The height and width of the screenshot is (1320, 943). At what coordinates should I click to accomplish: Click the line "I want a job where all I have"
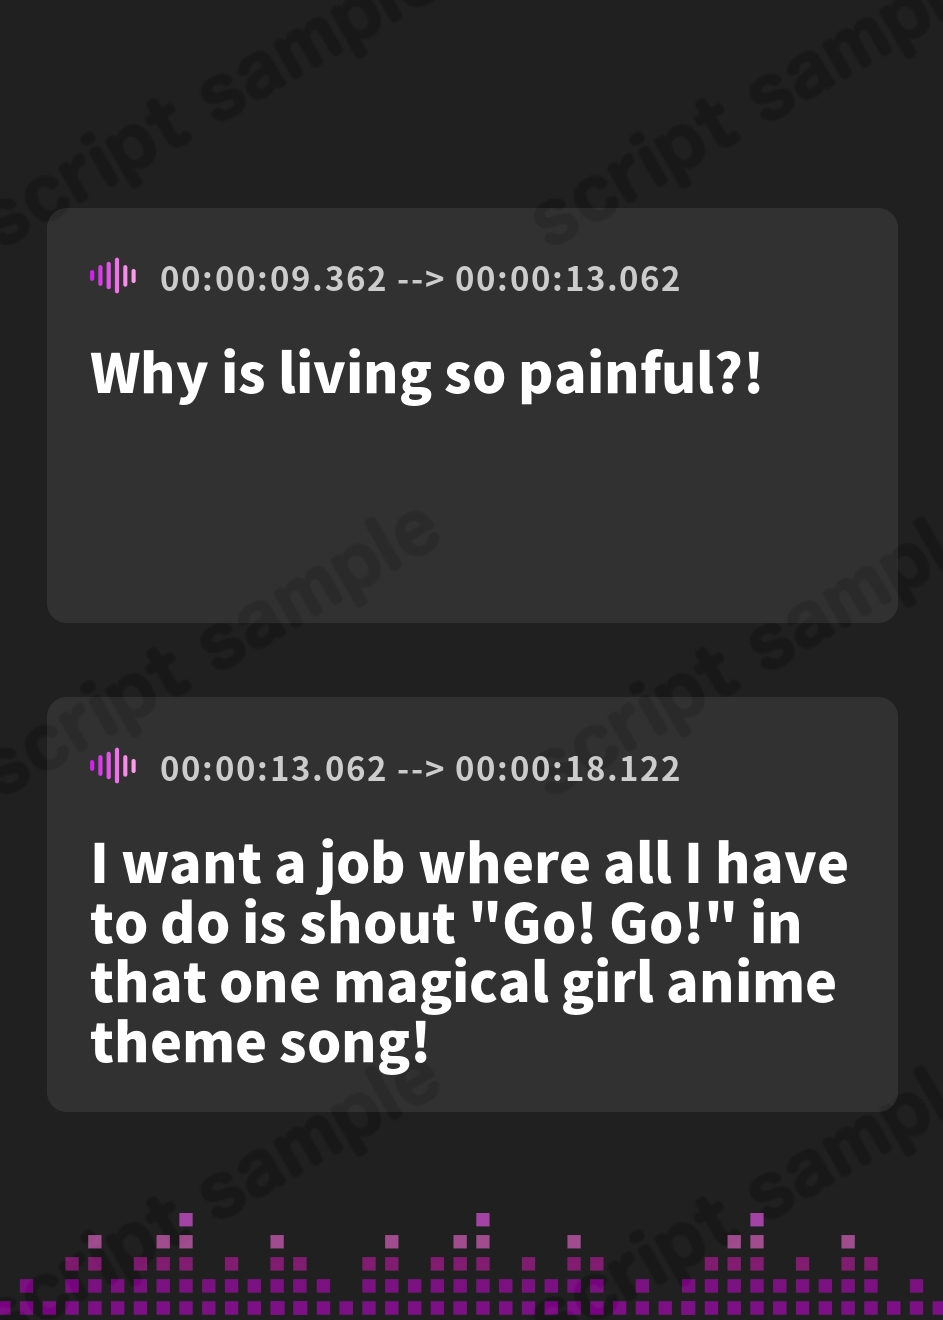point(469,863)
